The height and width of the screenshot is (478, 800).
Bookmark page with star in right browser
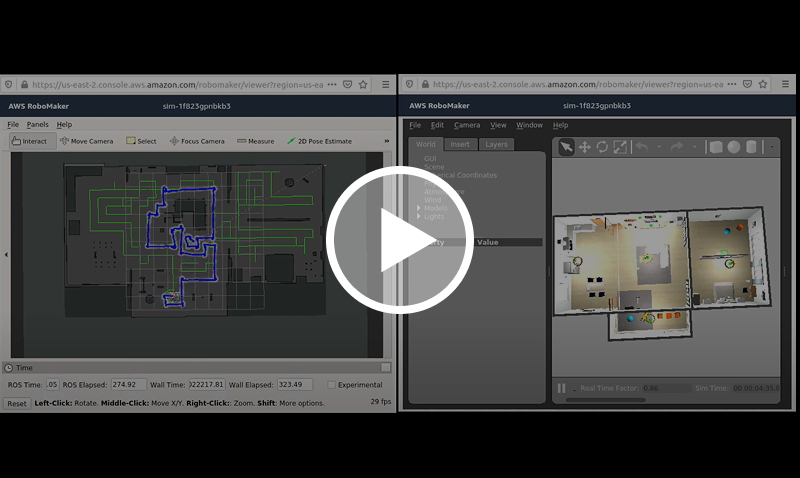[763, 84]
